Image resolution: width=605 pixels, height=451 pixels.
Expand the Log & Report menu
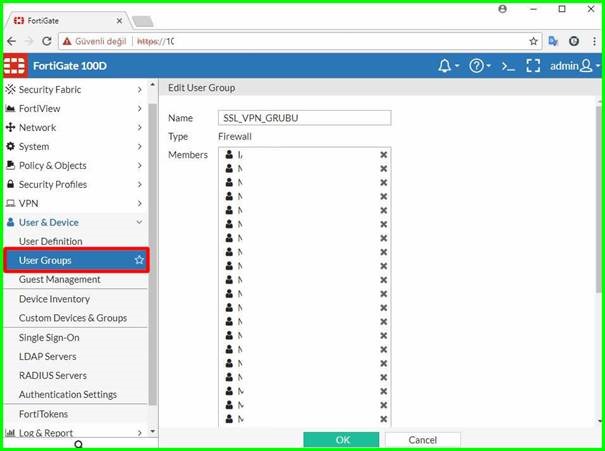point(75,433)
